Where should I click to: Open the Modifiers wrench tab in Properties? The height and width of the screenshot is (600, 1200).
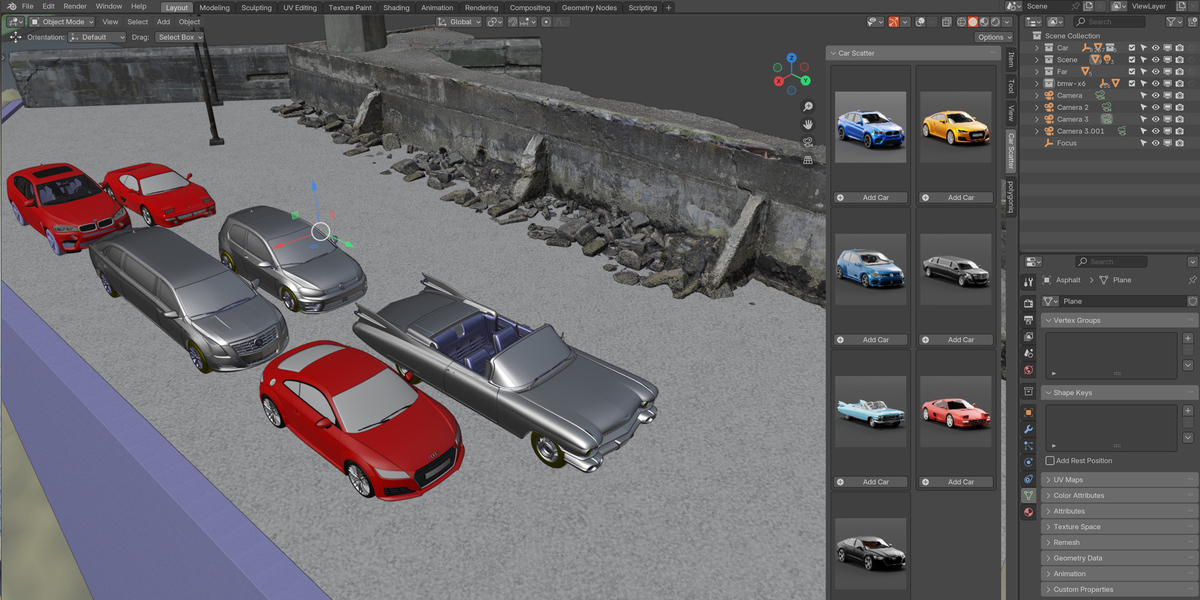coord(1028,429)
